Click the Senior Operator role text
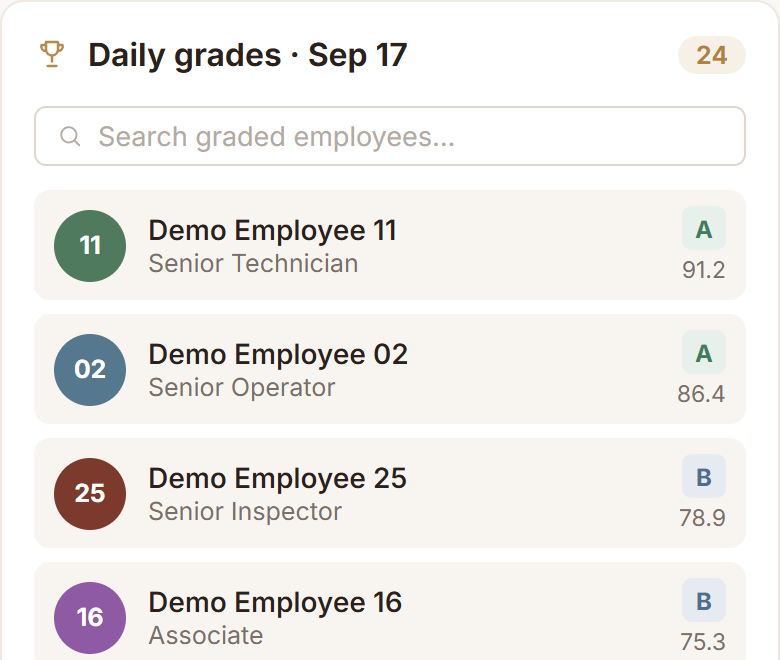 tap(242, 387)
